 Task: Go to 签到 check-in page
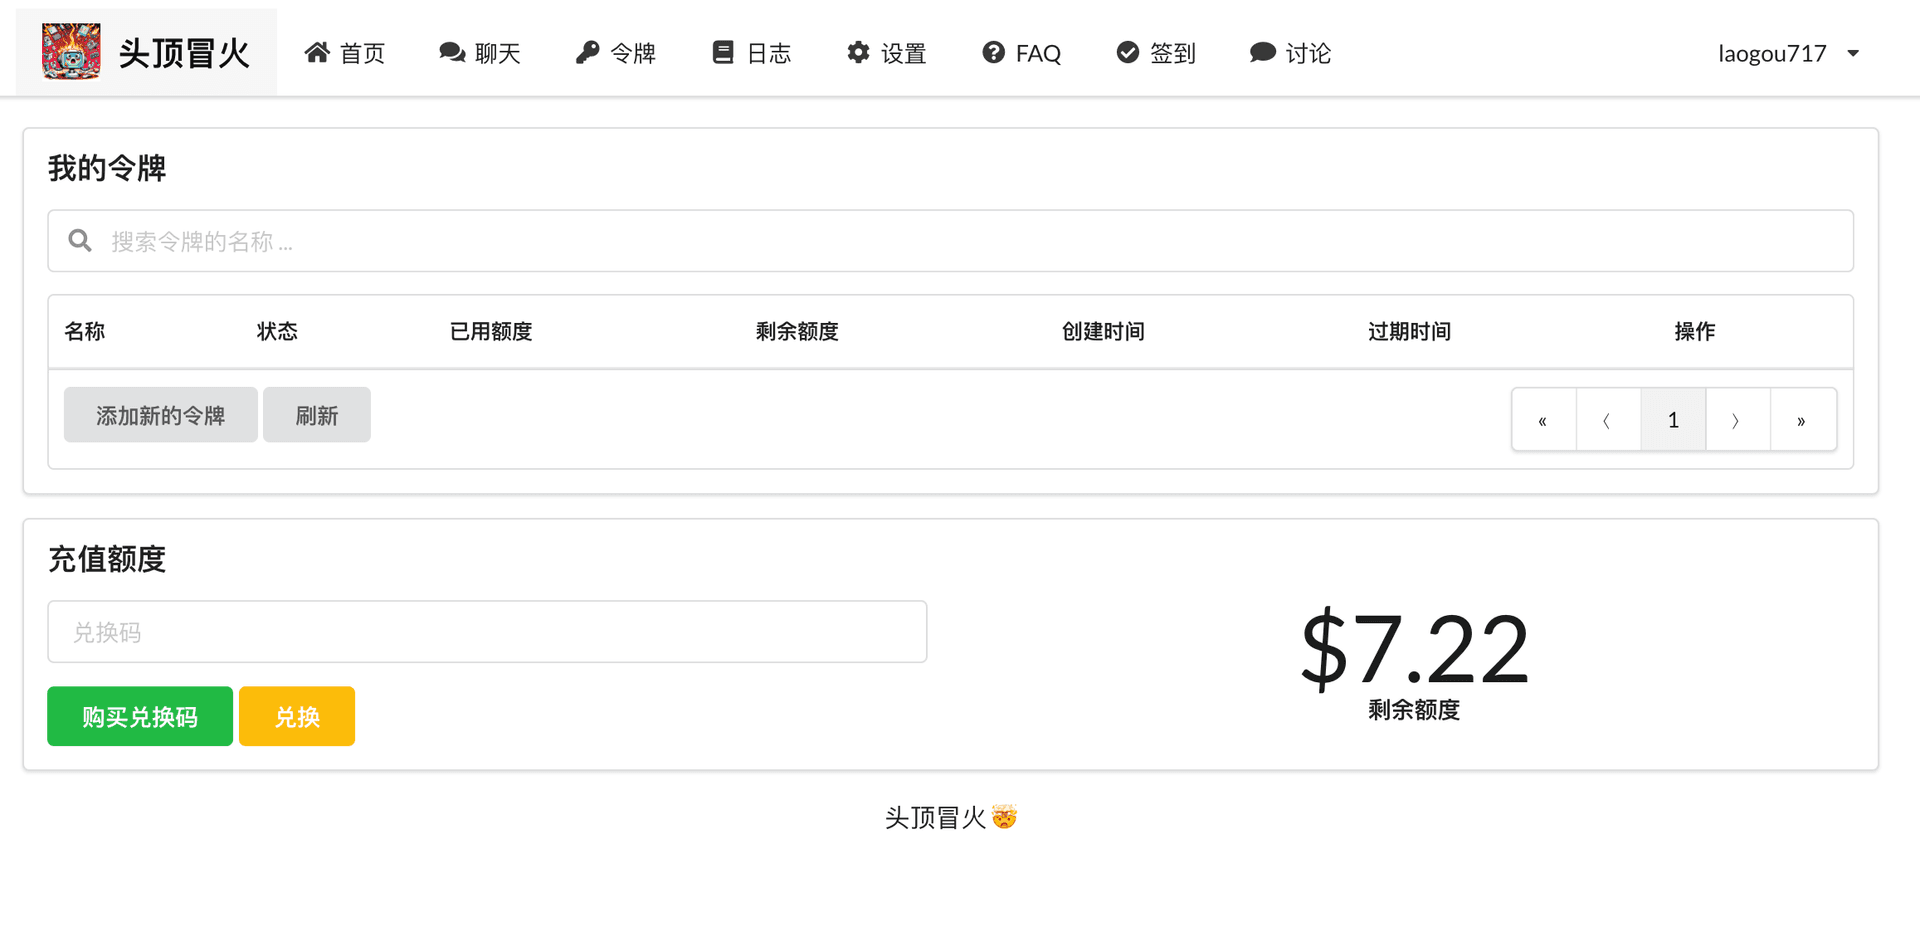point(1155,53)
